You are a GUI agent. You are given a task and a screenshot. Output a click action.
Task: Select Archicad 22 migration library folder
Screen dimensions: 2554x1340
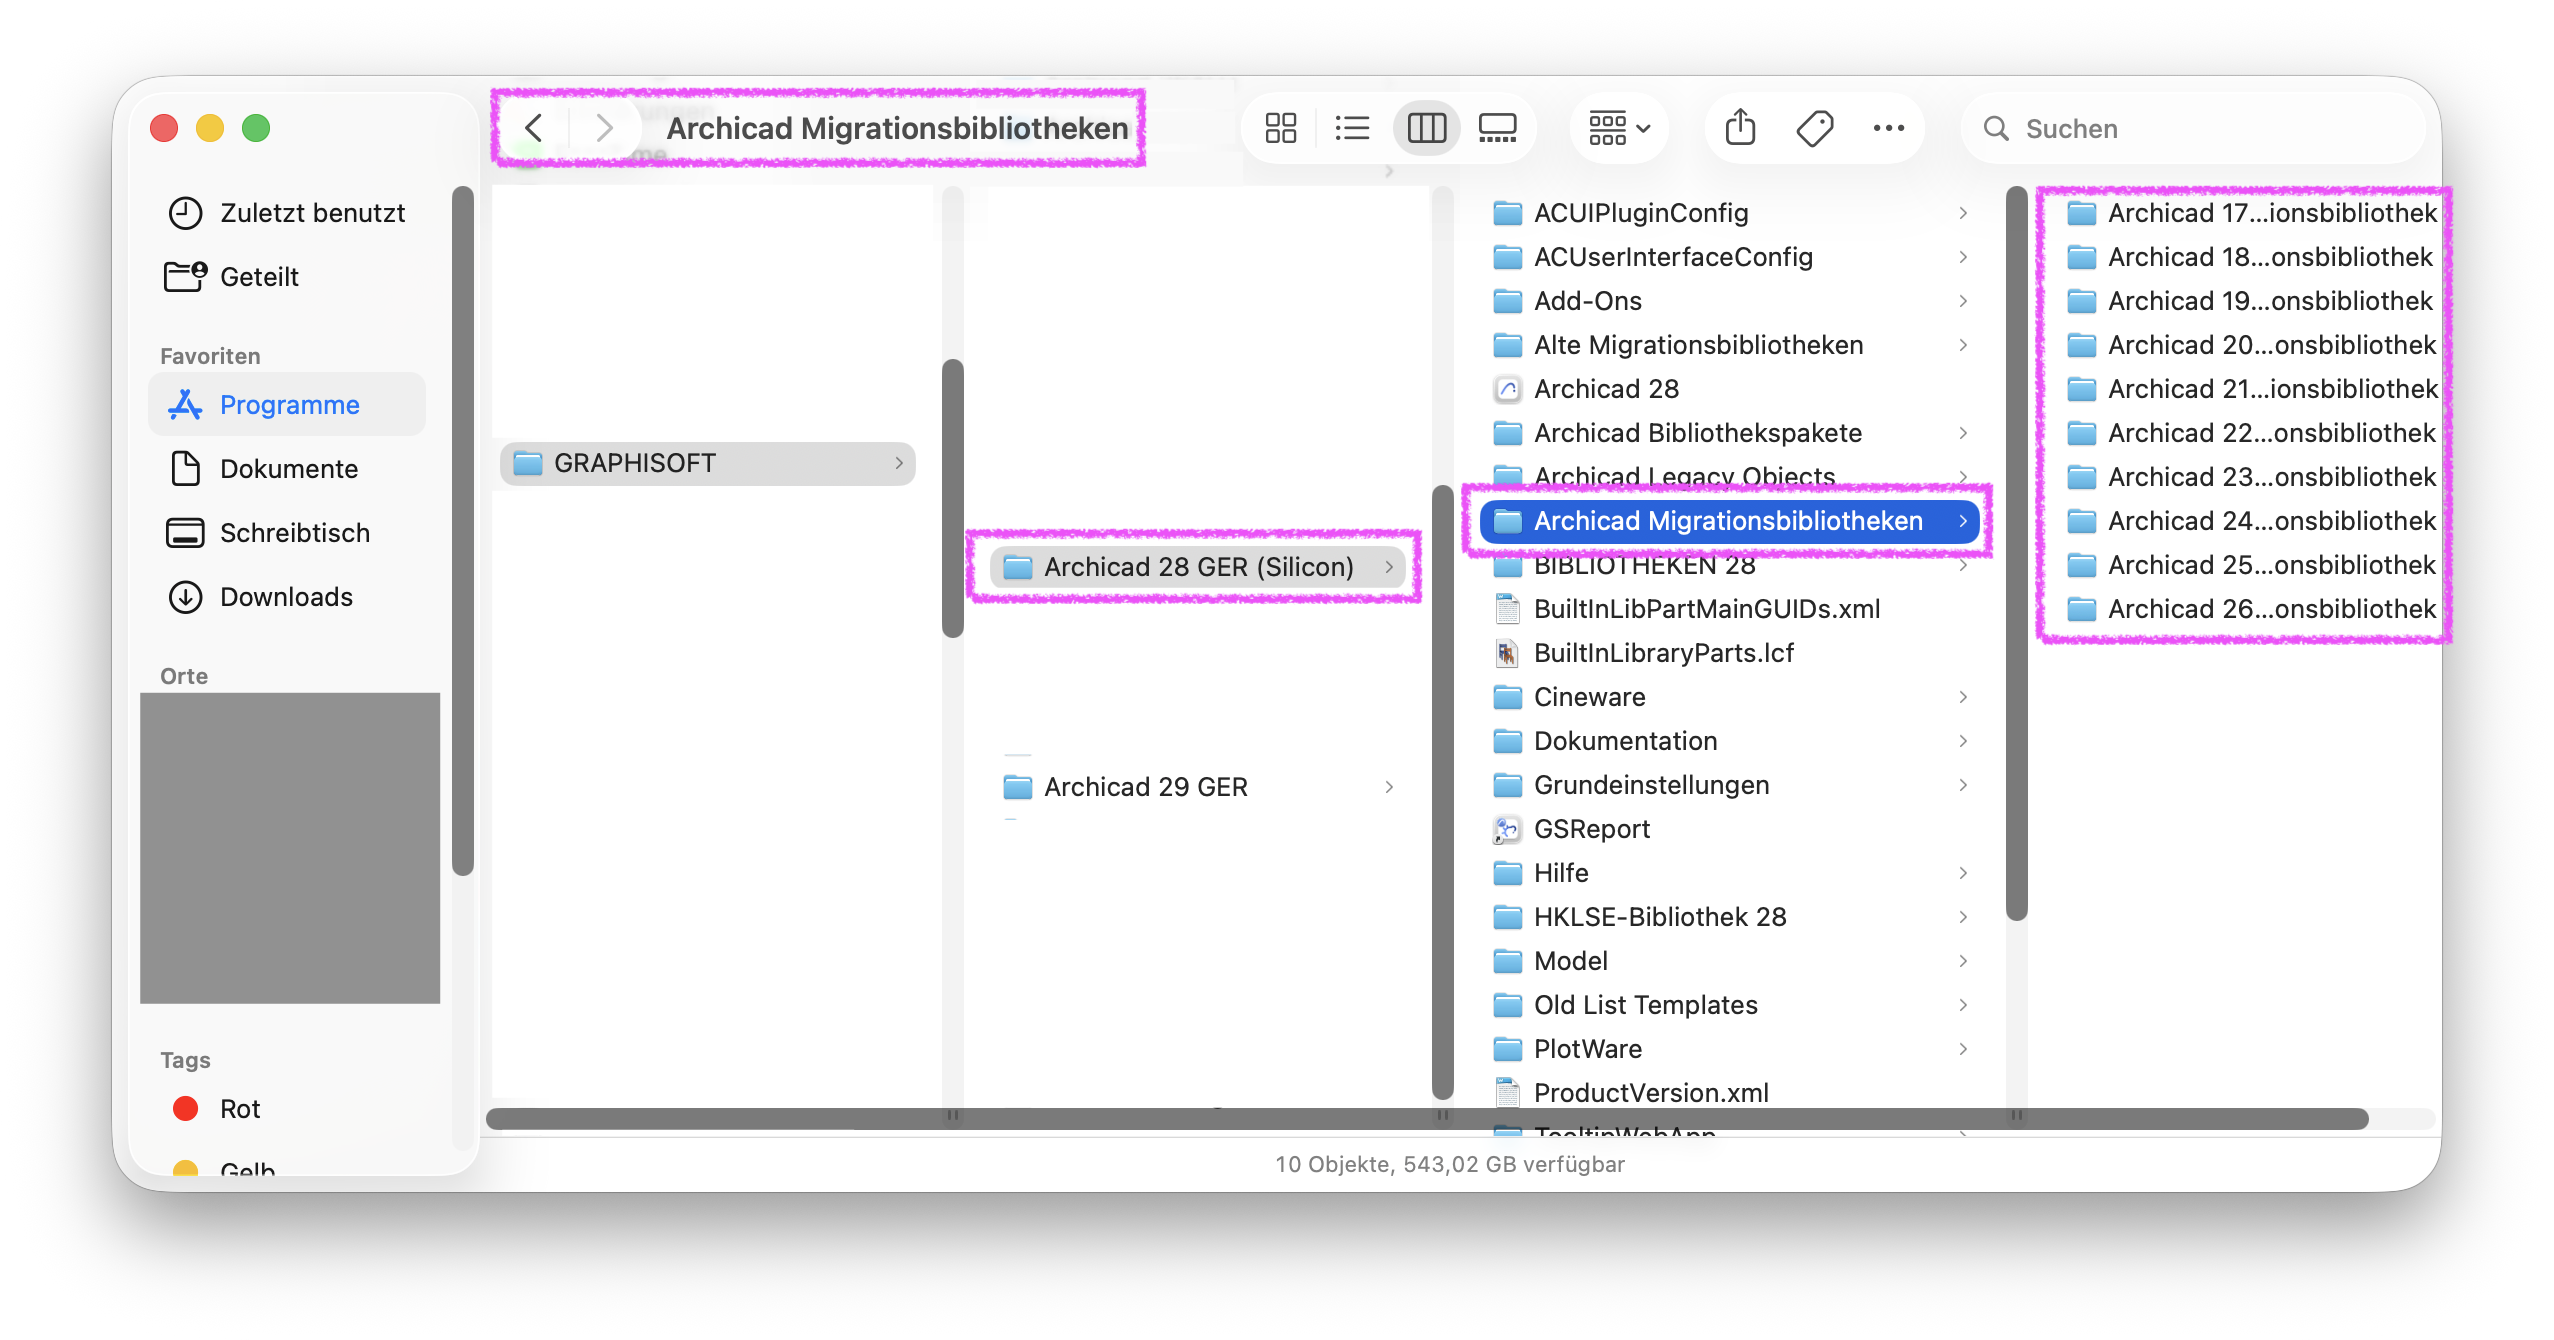[x=2250, y=433]
